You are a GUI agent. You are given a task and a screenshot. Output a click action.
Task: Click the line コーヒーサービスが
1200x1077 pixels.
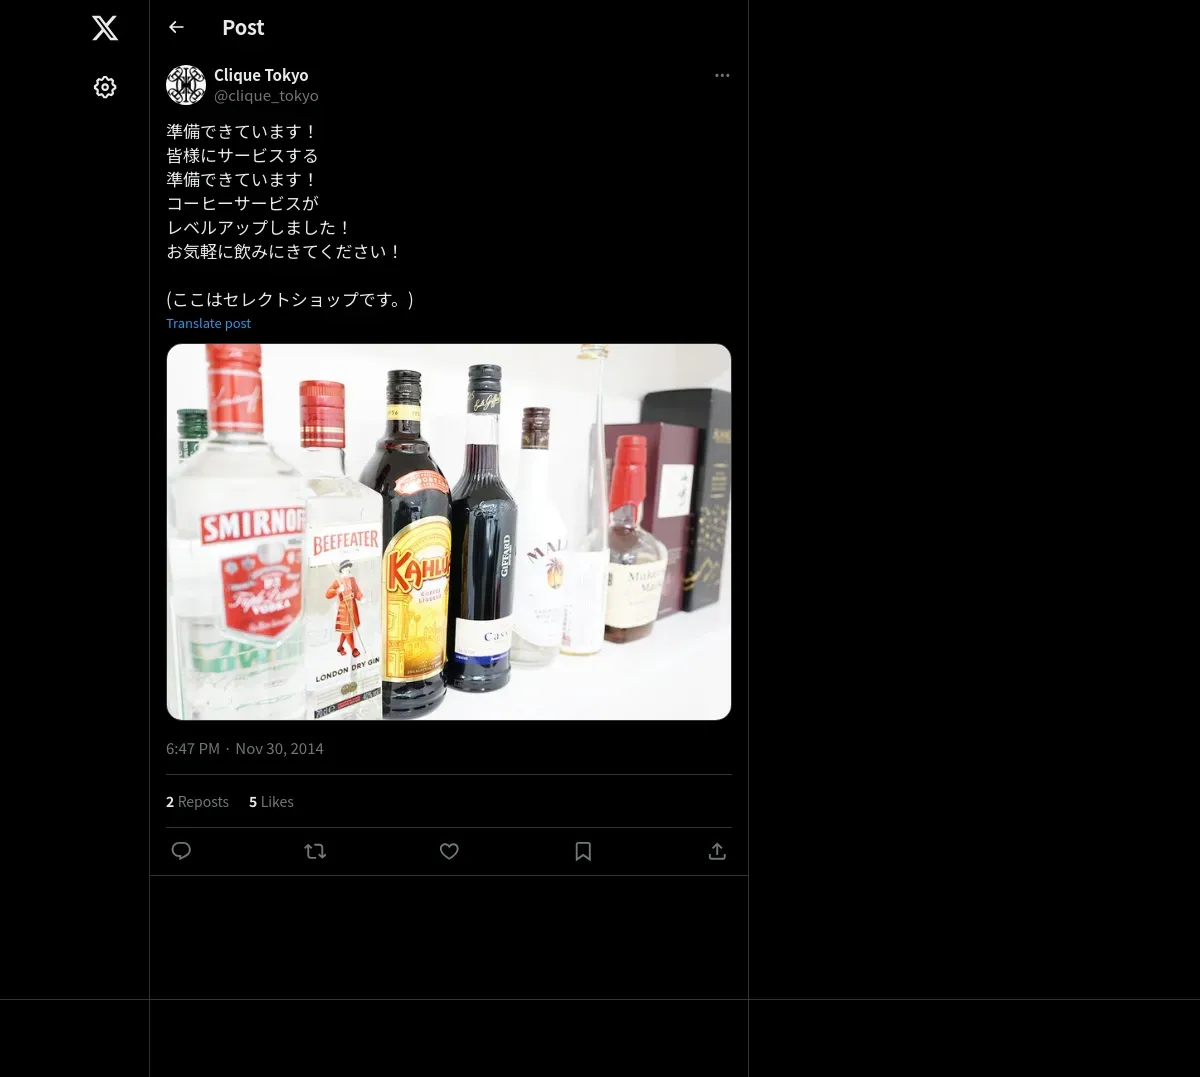pos(243,203)
